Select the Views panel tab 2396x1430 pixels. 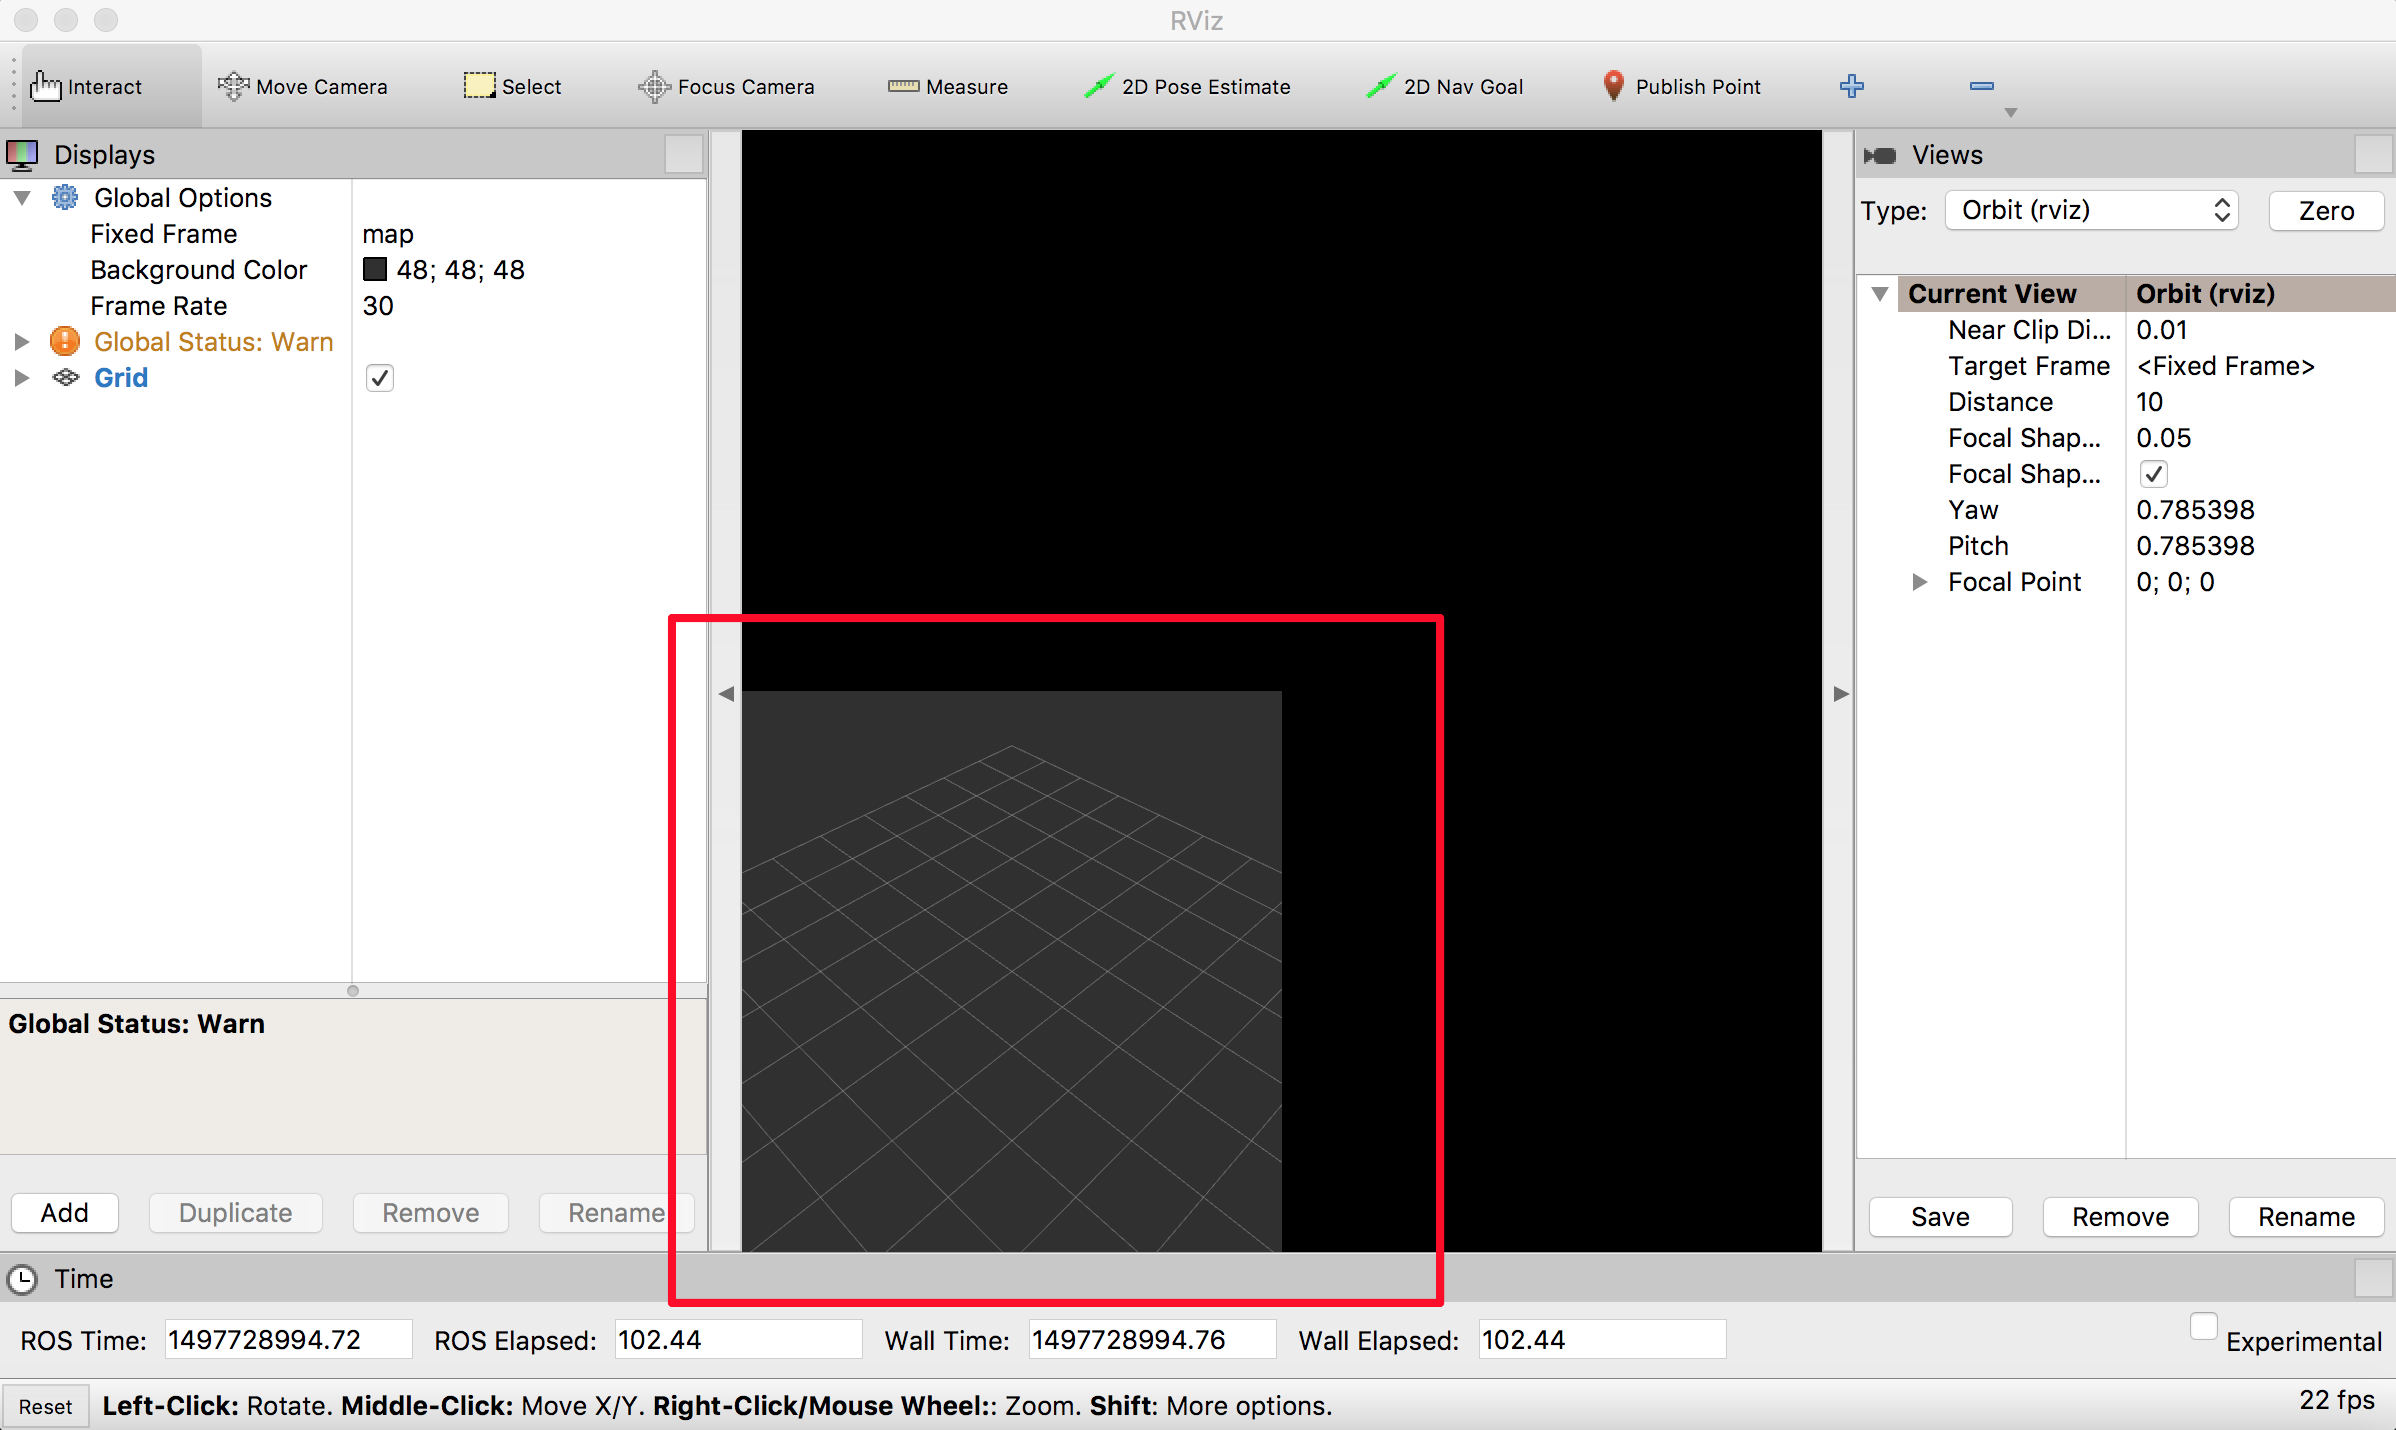coord(1947,153)
